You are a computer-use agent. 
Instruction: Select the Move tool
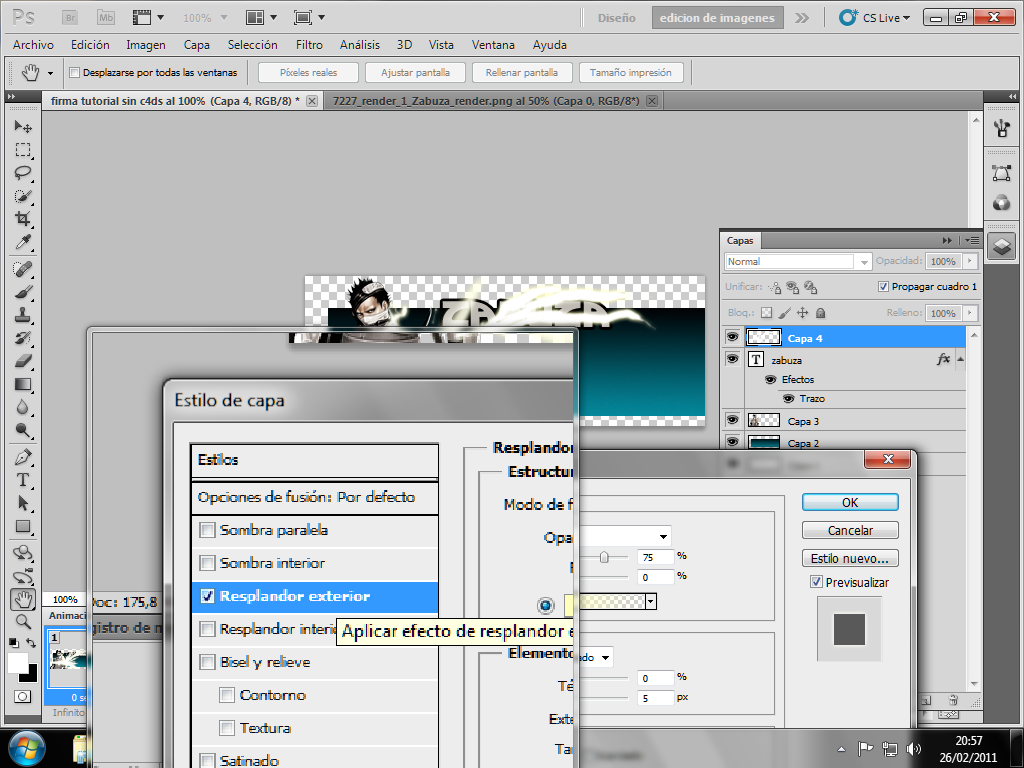[23, 126]
